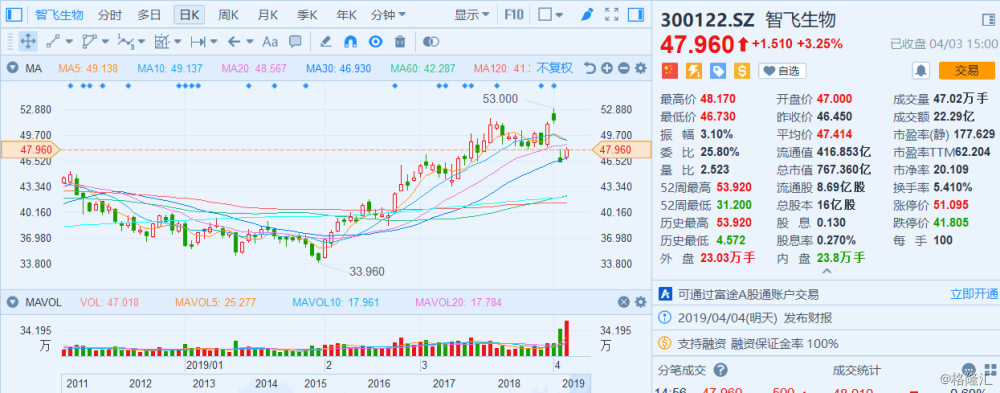Viewport: 1000px width, 393px height.
Task: Toggle magnet snap mode
Action: [350, 42]
